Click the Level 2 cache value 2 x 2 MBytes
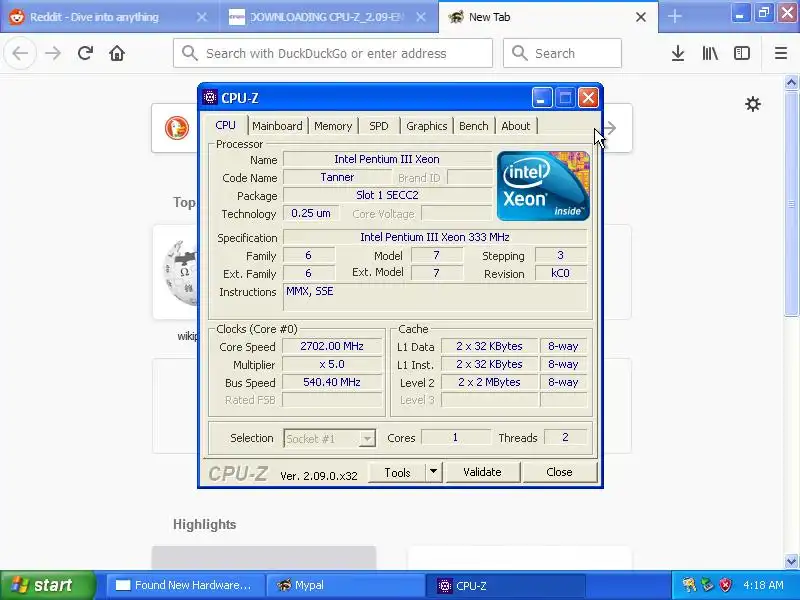Screen dimensions: 800x600 (489, 382)
